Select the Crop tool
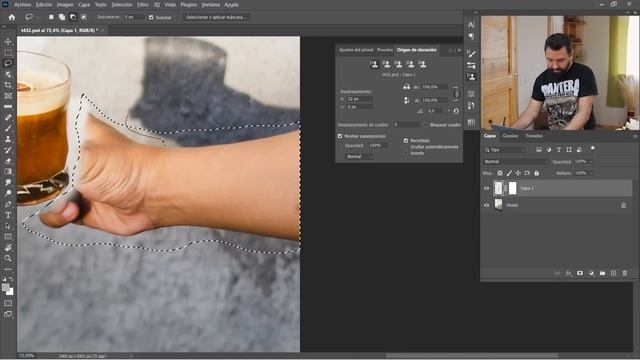Screen dimensions: 640x360 coord(8,85)
